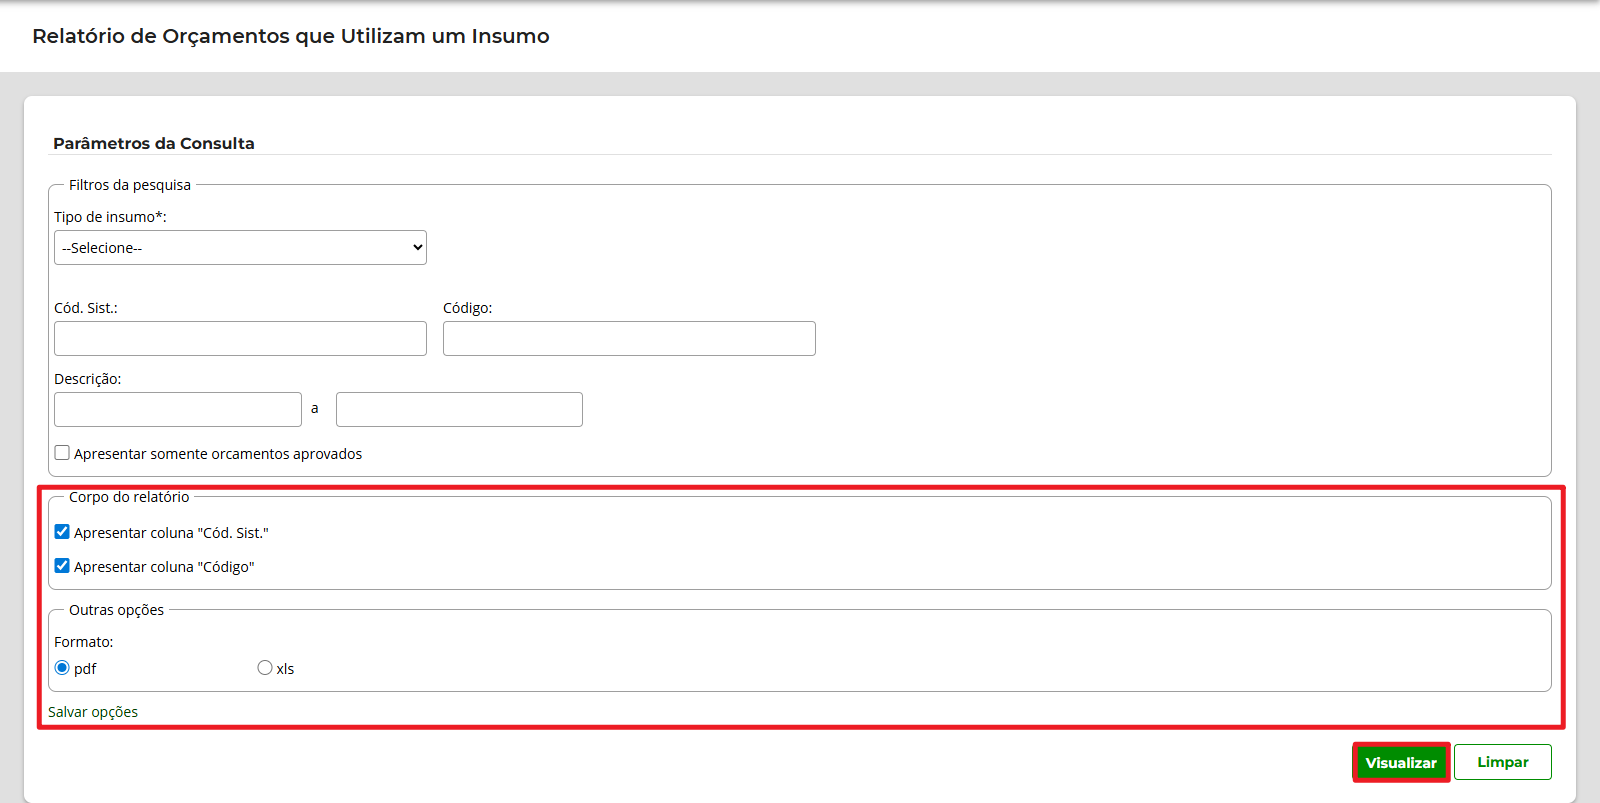Open the Tipo de insumo dropdown
Image resolution: width=1600 pixels, height=803 pixels.
pyautogui.click(x=240, y=248)
